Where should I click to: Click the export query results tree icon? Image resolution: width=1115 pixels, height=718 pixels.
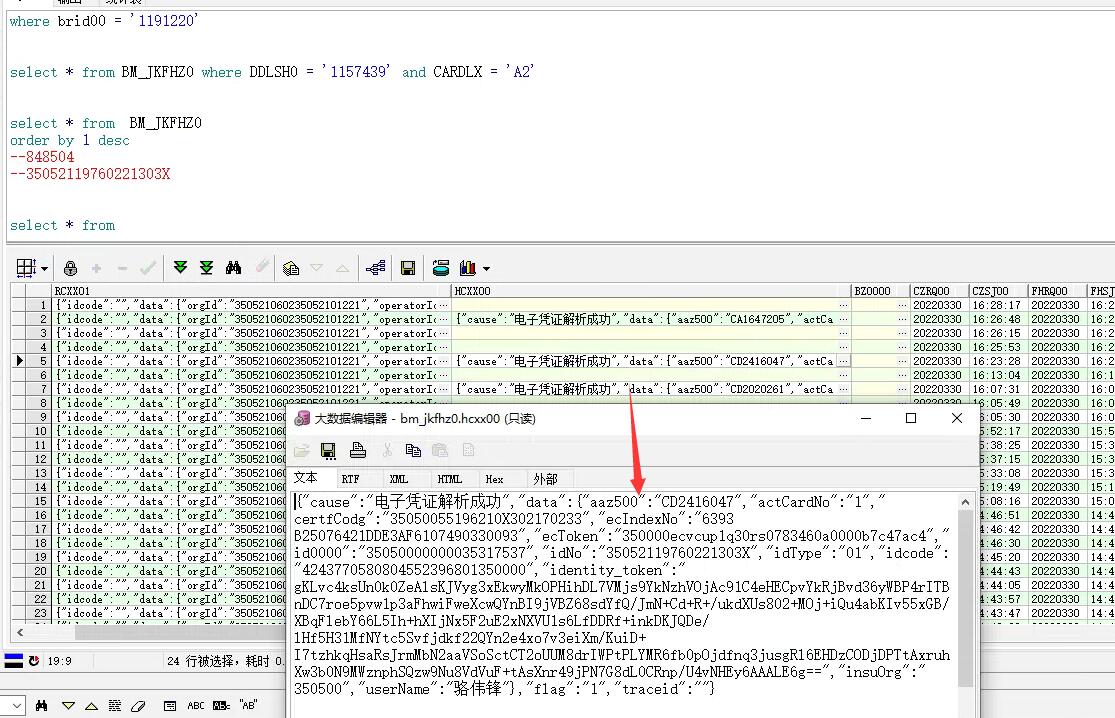375,268
